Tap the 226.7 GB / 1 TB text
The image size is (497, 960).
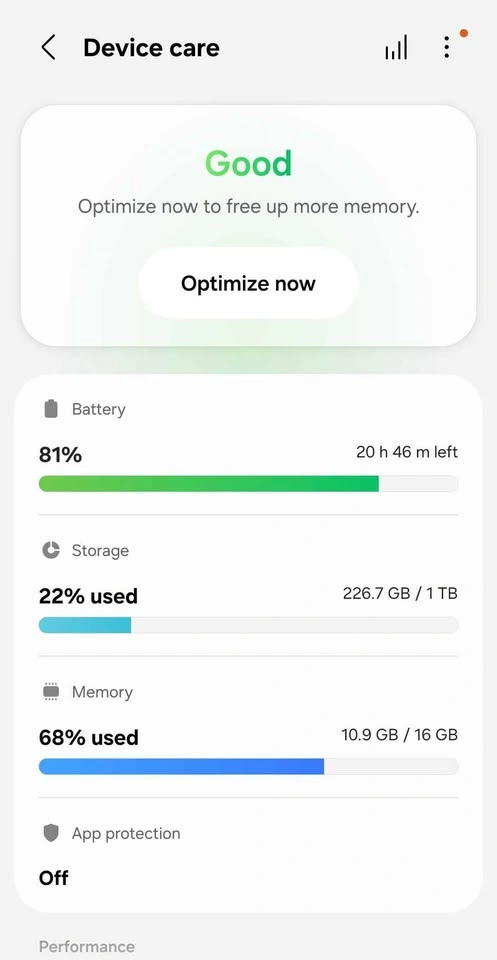point(400,593)
